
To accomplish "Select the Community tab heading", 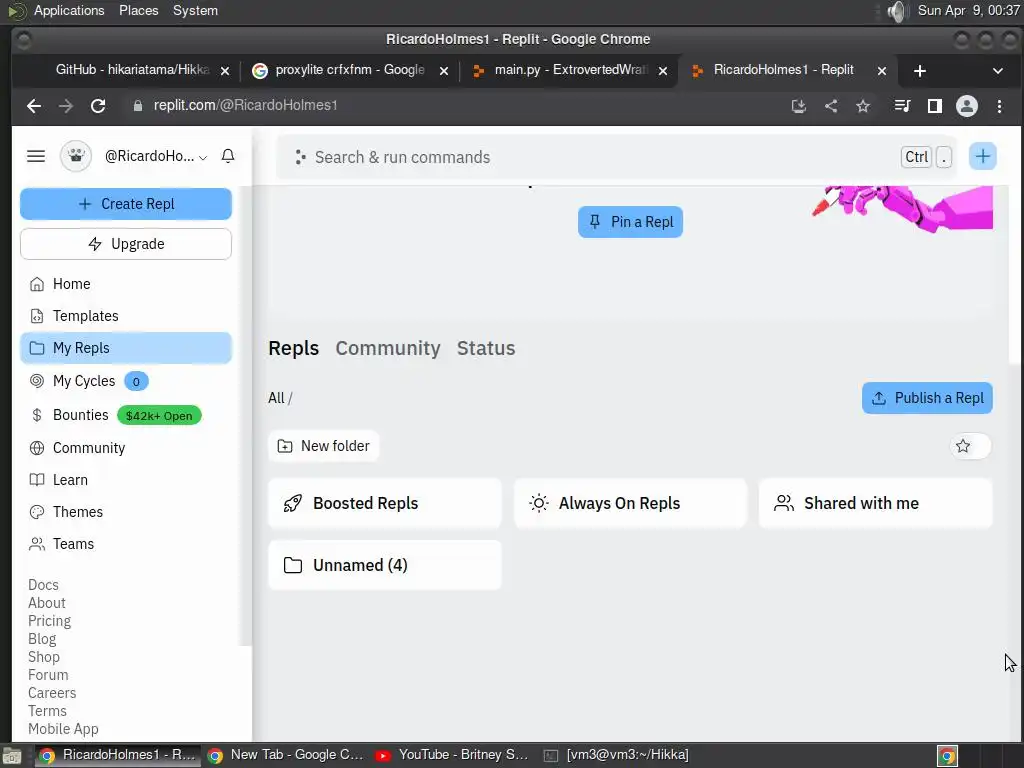I will pos(388,348).
